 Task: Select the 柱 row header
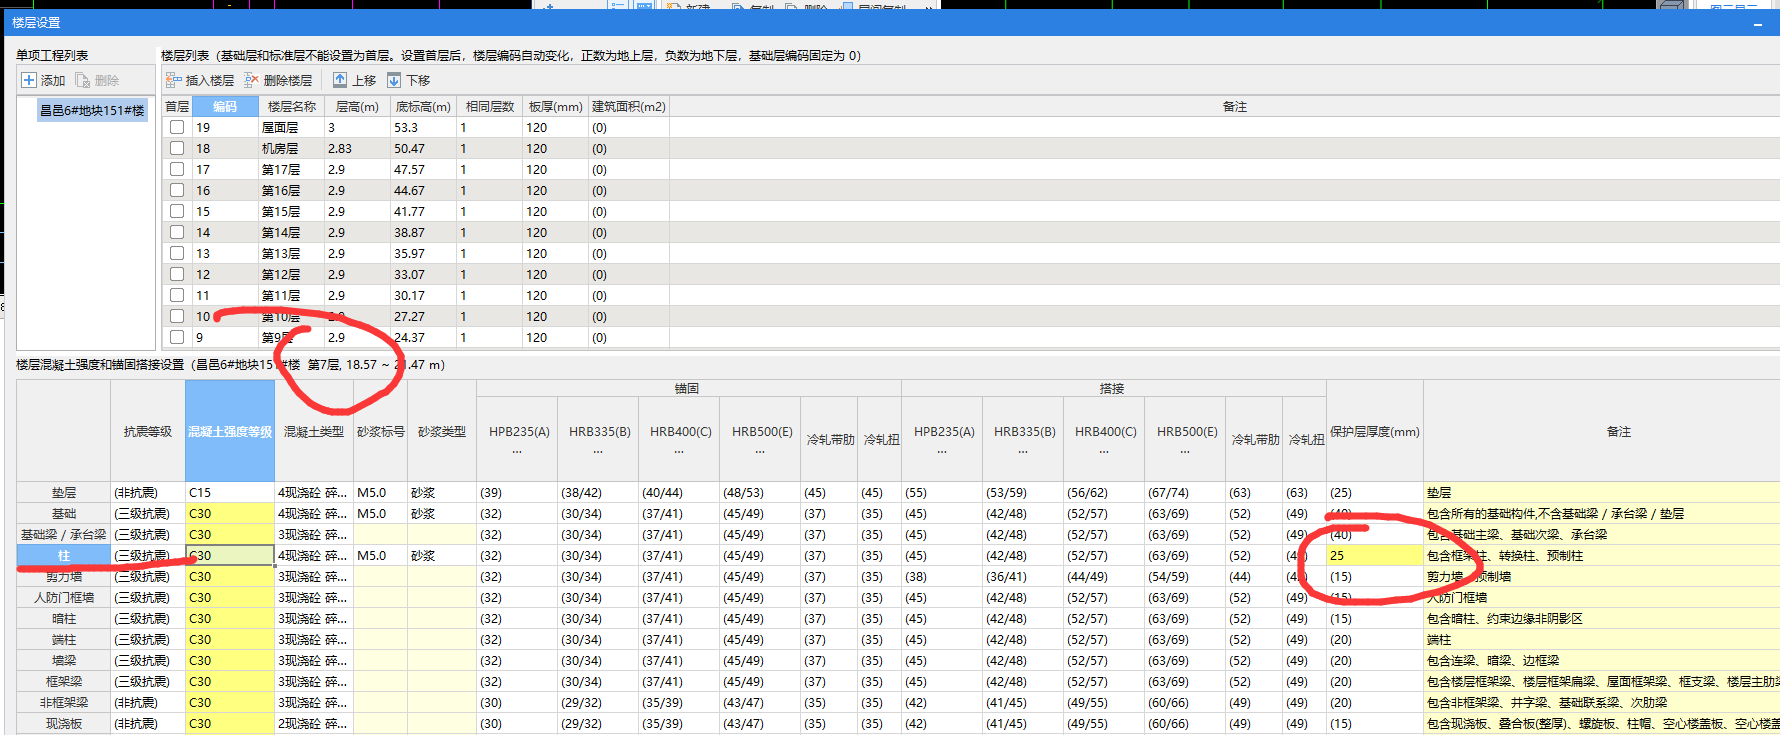pyautogui.click(x=64, y=555)
